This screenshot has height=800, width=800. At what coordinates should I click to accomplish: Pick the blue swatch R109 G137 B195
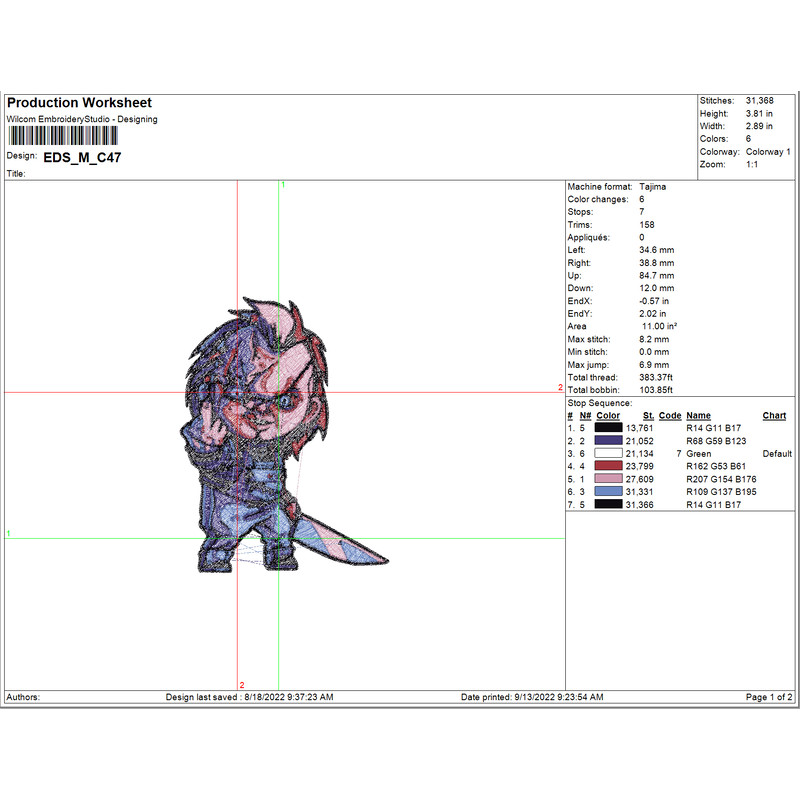click(609, 492)
